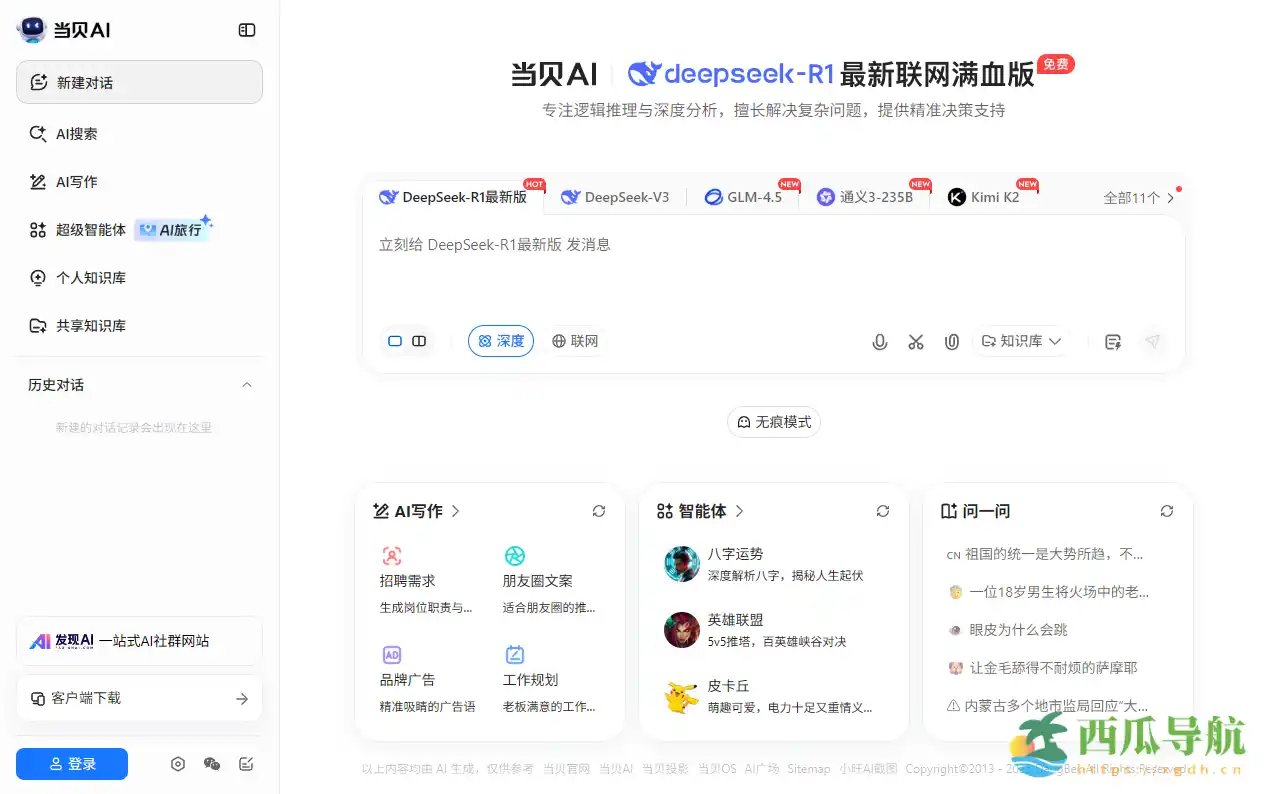Image resolution: width=1269 pixels, height=794 pixels.
Task: Click the paperclip attachment icon
Action: (951, 341)
